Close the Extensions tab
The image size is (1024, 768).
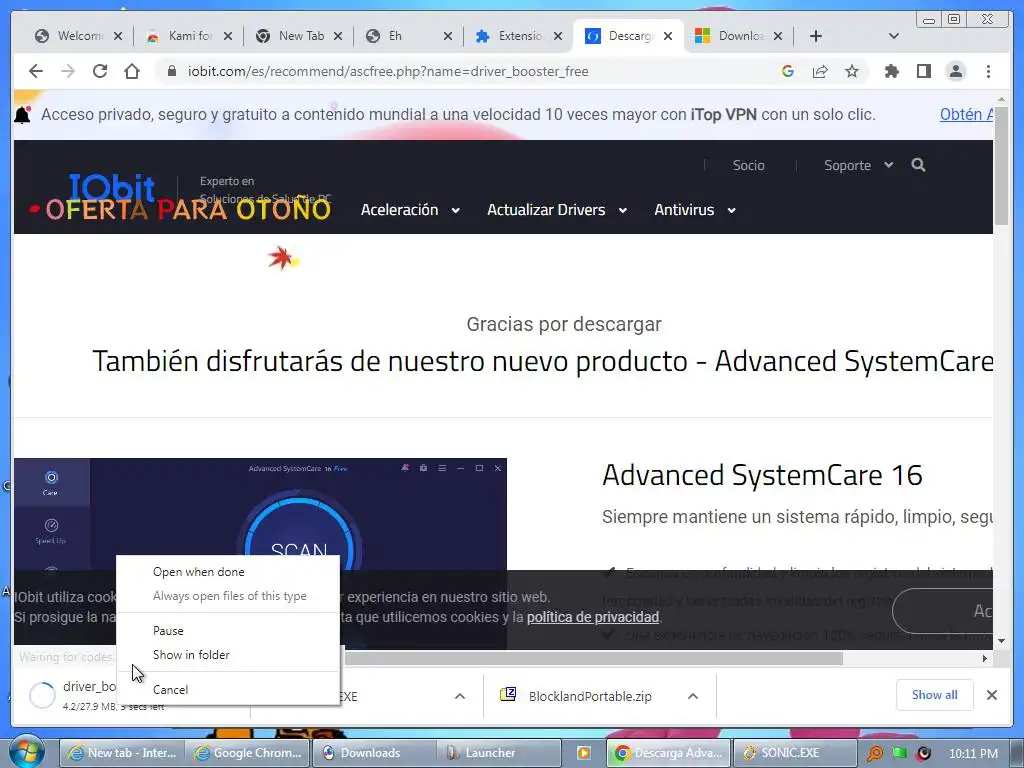[x=558, y=36]
